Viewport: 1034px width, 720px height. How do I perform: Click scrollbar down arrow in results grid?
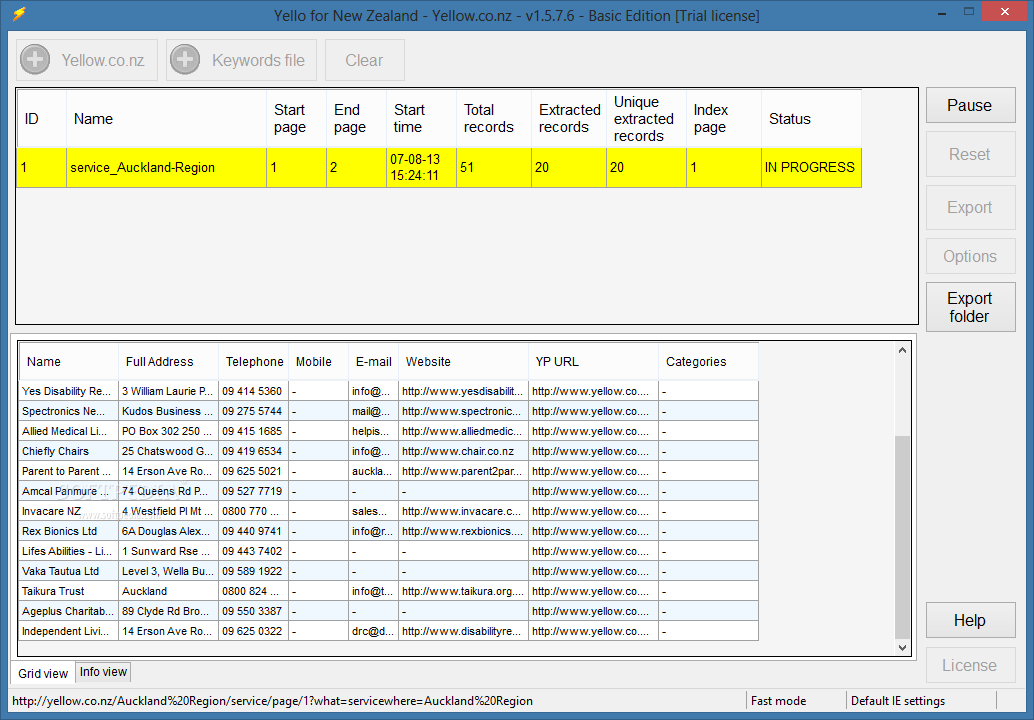click(902, 647)
